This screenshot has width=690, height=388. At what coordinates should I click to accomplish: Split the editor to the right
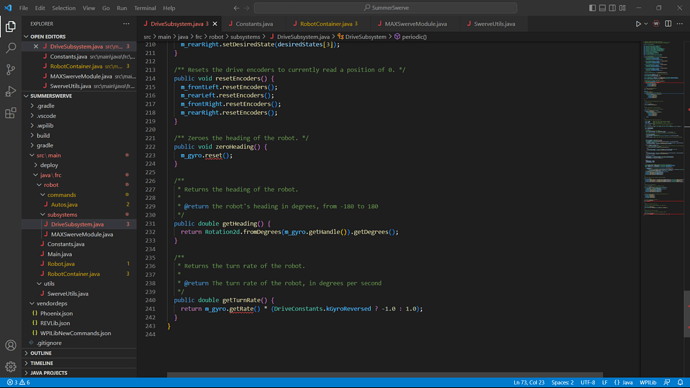668,24
